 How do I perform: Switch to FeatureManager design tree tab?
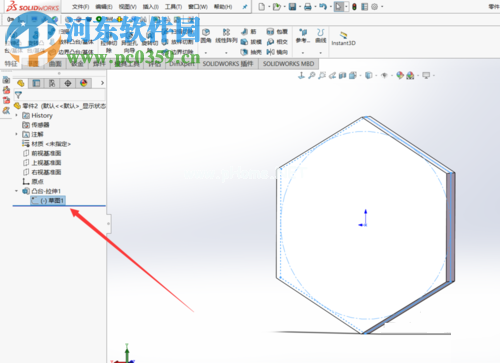point(21,83)
